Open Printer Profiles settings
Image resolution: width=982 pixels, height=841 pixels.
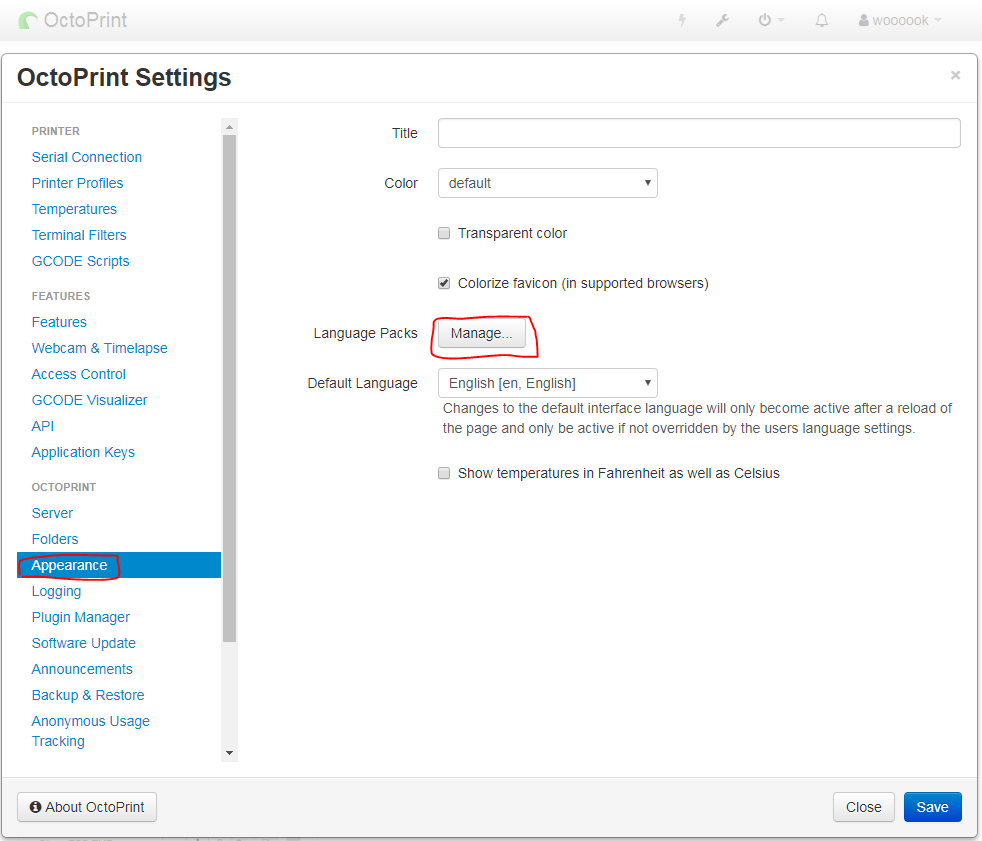(78, 183)
